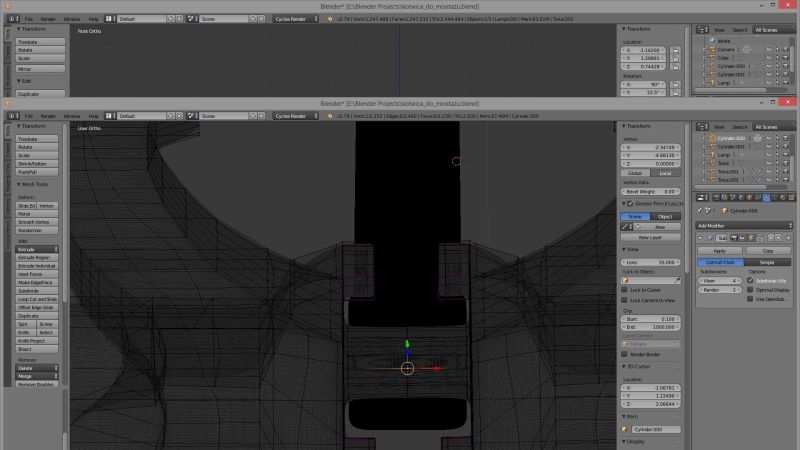Click Cylinder.000 mesh icon in front outliner

pyautogui.click(x=713, y=138)
